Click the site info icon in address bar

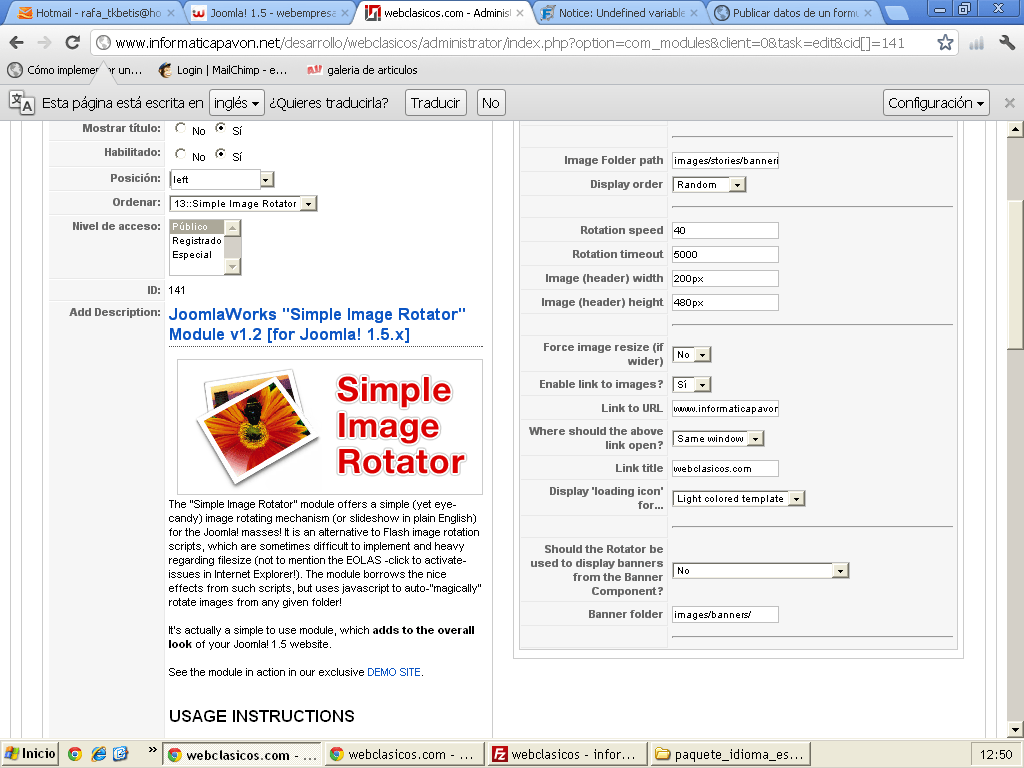[x=103, y=43]
